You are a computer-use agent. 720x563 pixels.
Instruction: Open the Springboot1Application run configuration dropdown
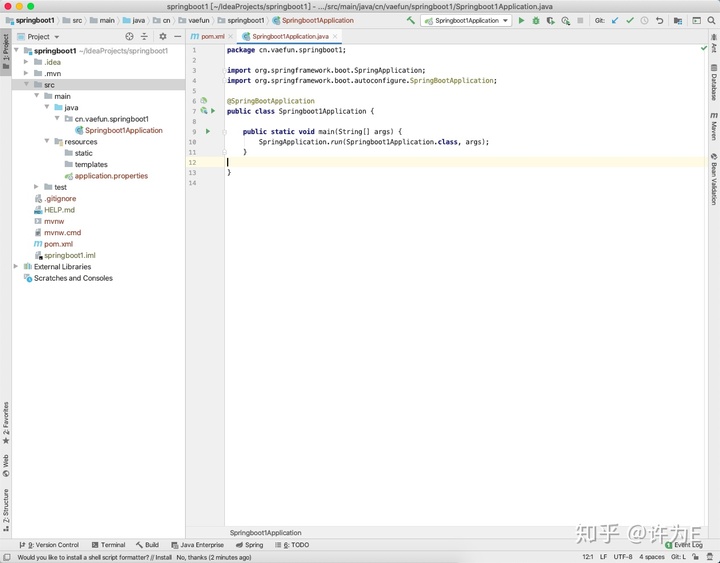pos(466,20)
